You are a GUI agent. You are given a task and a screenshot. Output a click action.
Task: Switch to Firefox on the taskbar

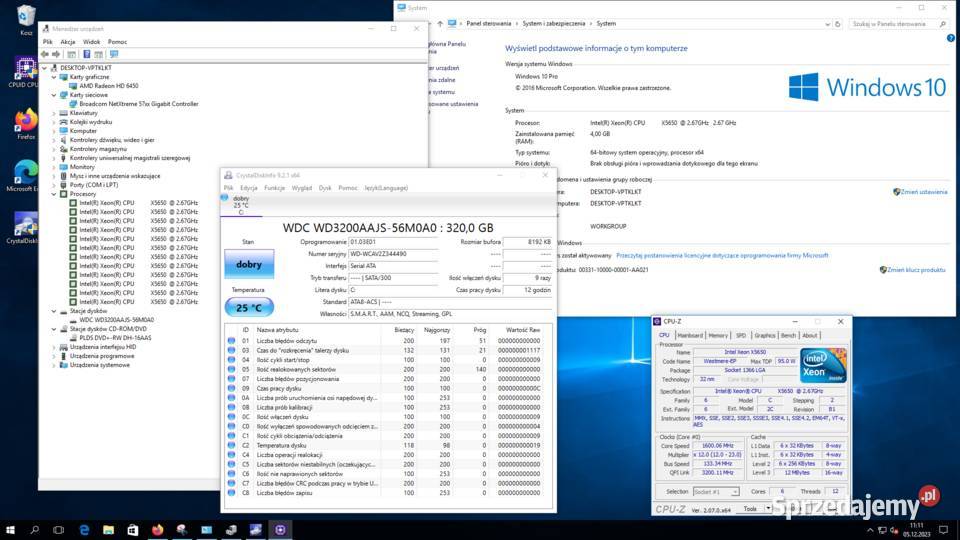[157, 530]
